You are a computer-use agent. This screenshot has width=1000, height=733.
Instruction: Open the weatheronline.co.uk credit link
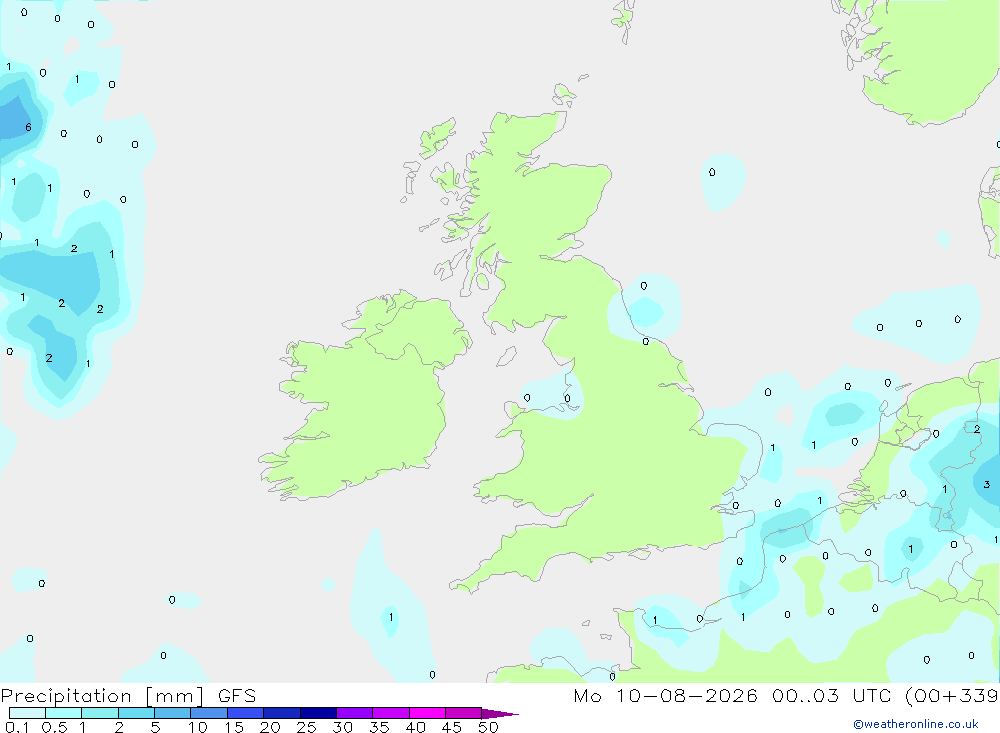(916, 724)
